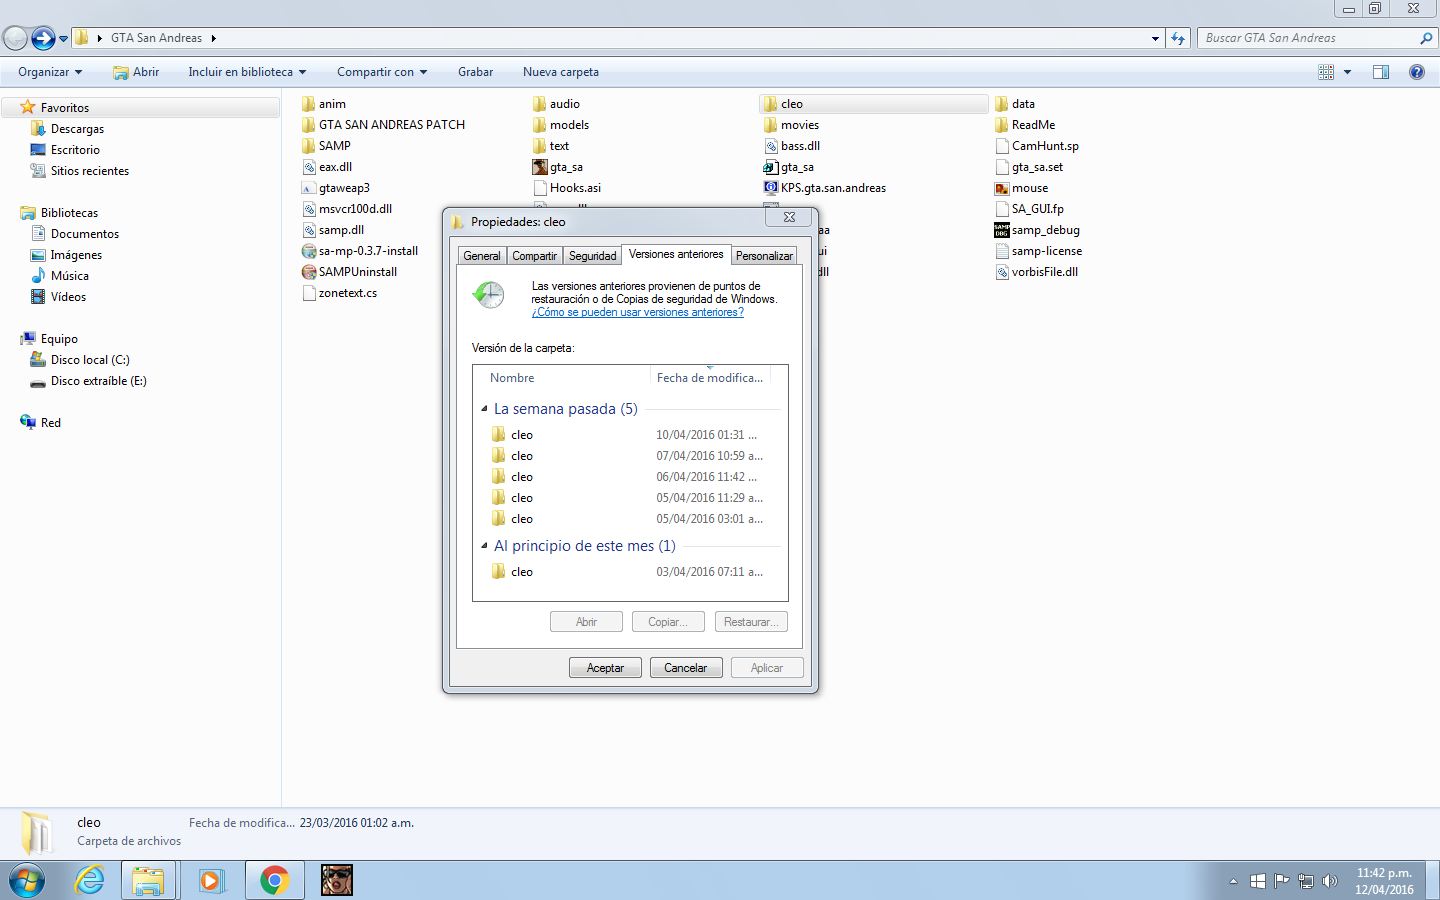Open the change view dropdown arrow
The width and height of the screenshot is (1440, 900).
[1347, 72]
